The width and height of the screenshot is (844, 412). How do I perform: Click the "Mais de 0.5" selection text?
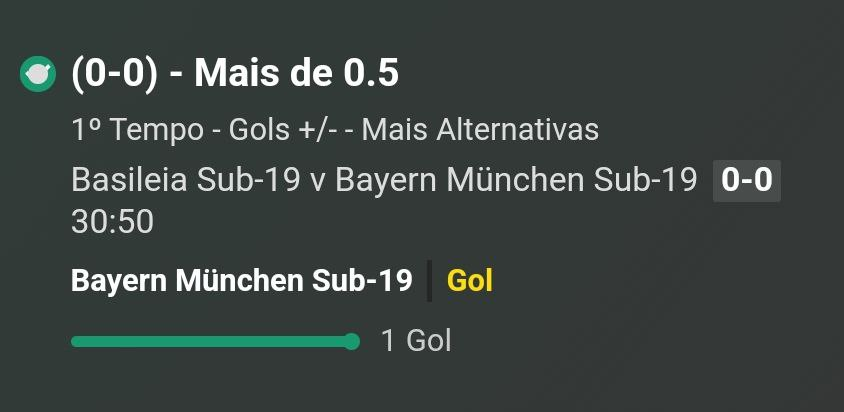click(x=297, y=73)
